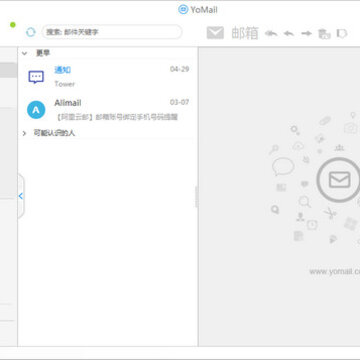Collapse the first message group chevron

(x=24, y=53)
